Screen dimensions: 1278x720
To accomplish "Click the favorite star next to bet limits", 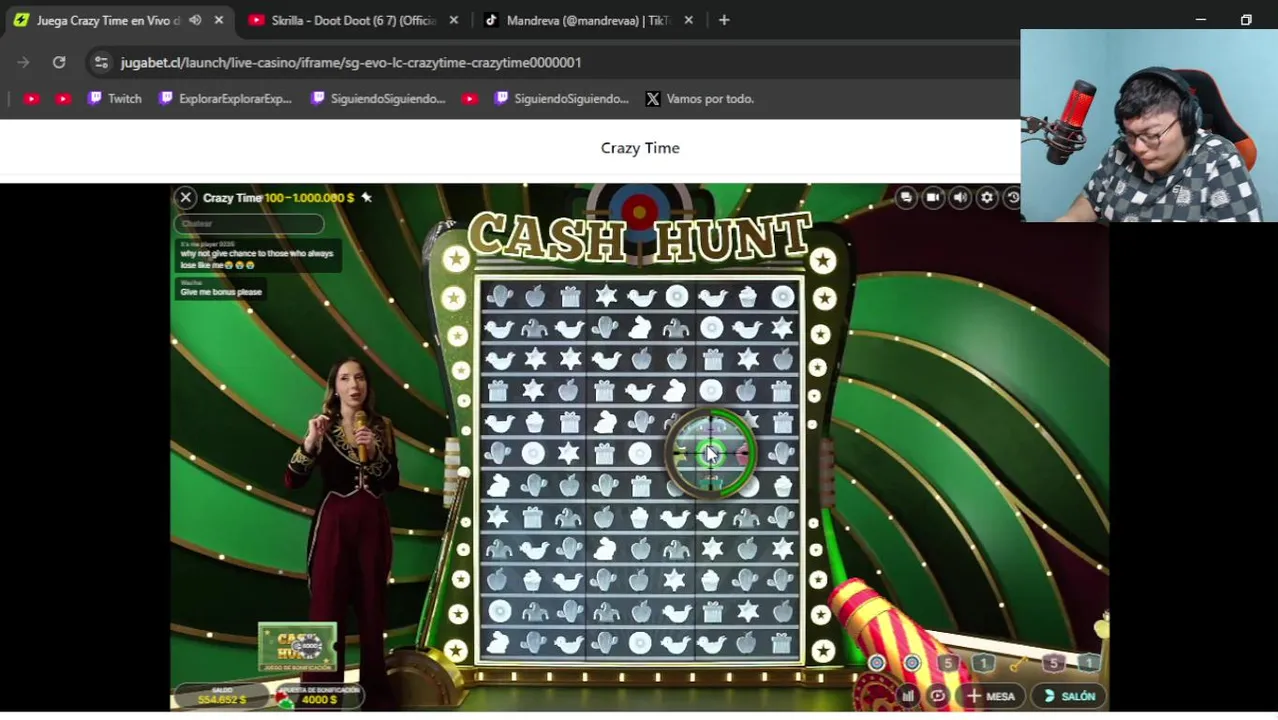I will (366, 198).
